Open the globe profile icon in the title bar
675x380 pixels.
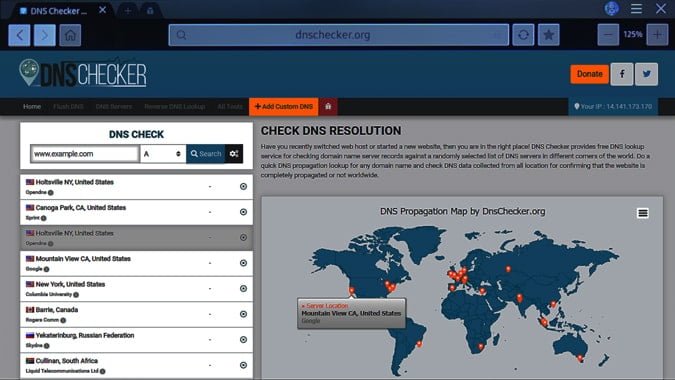612,9
